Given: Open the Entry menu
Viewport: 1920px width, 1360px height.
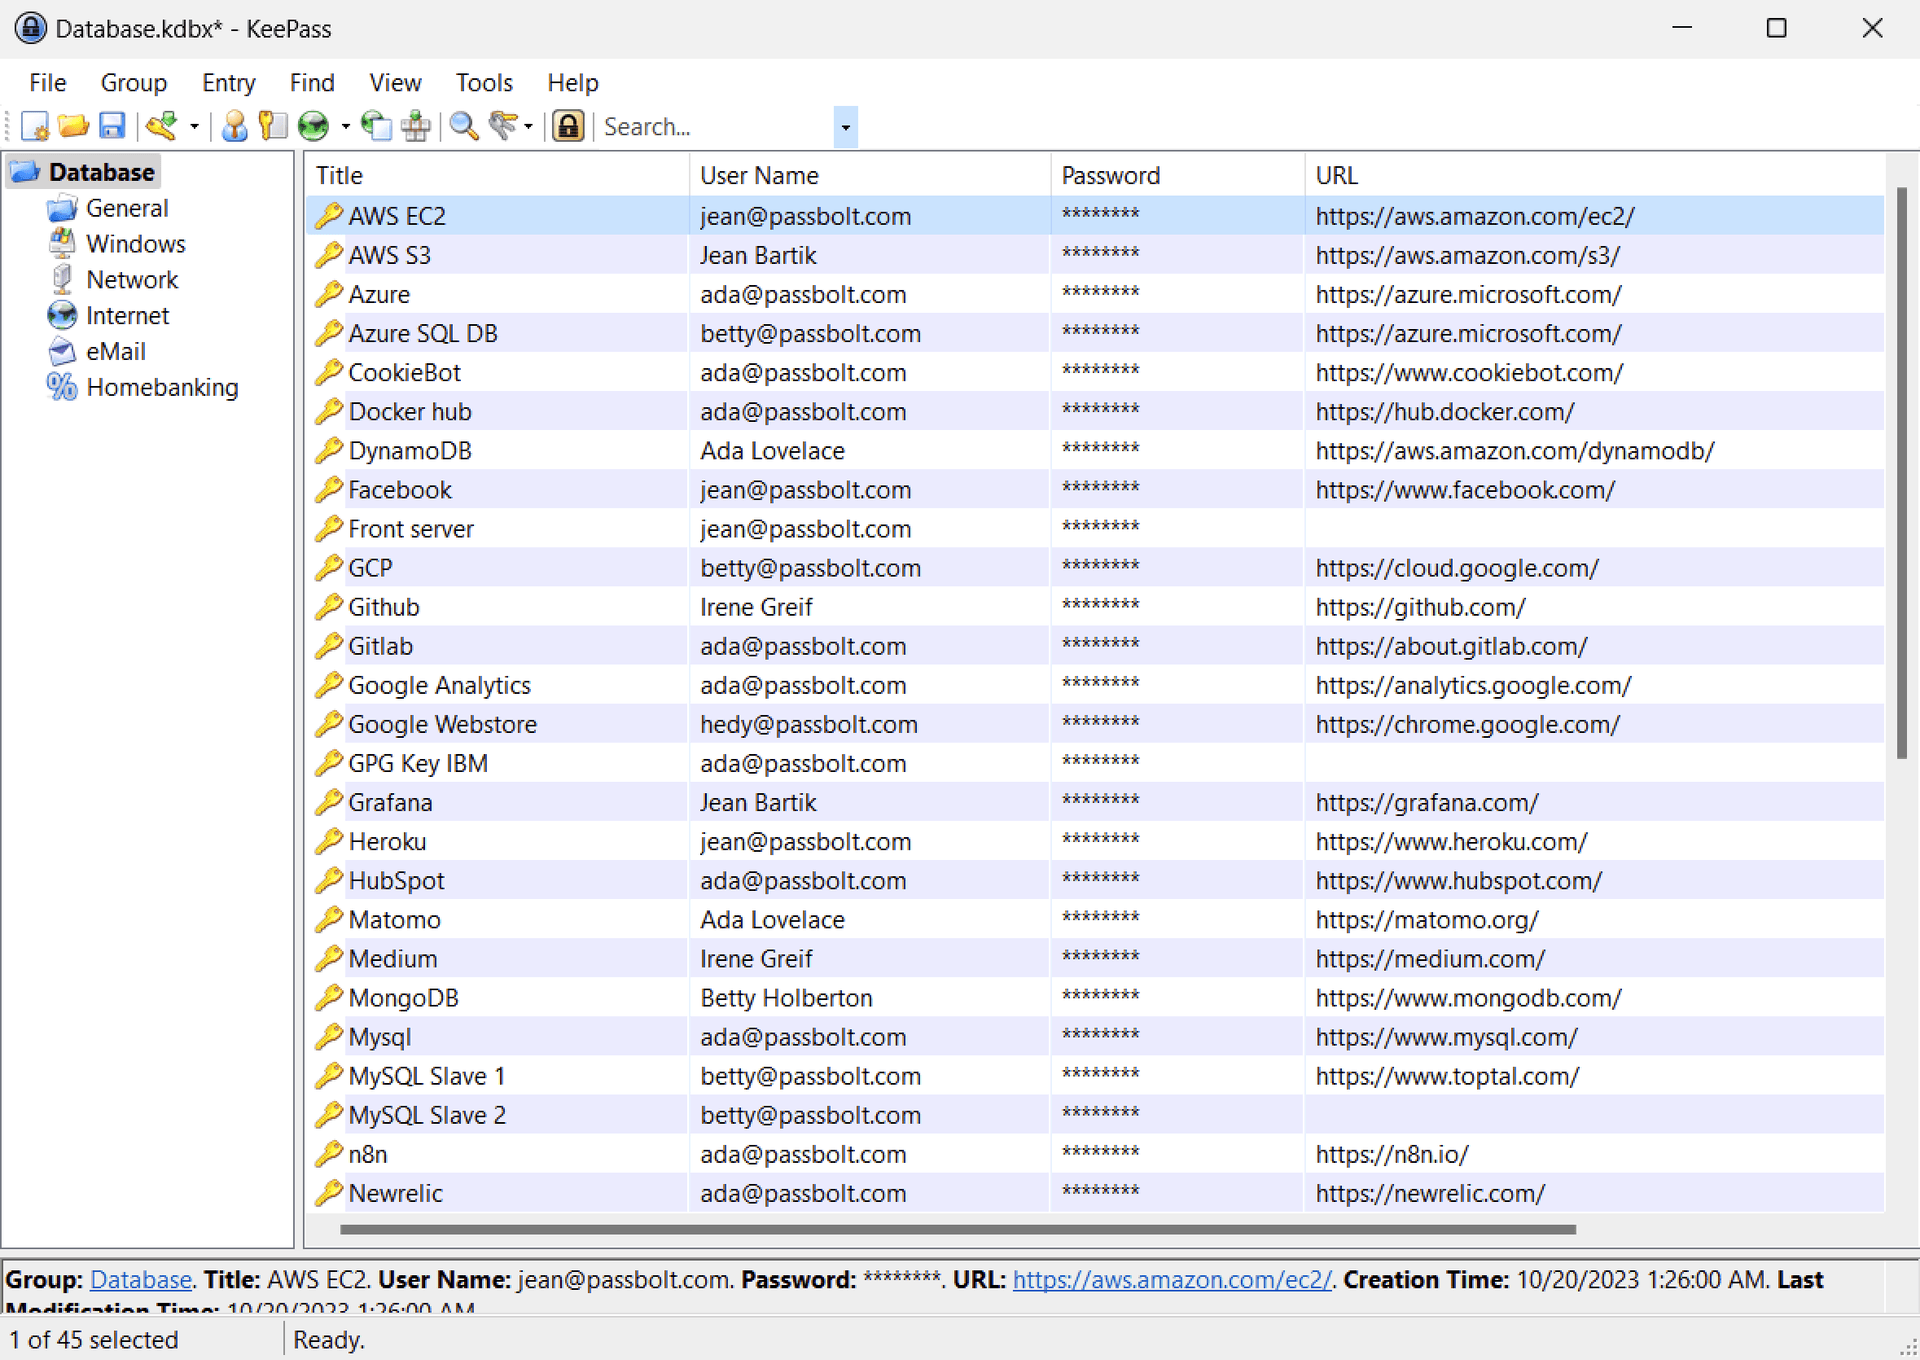Looking at the screenshot, I should click(228, 83).
